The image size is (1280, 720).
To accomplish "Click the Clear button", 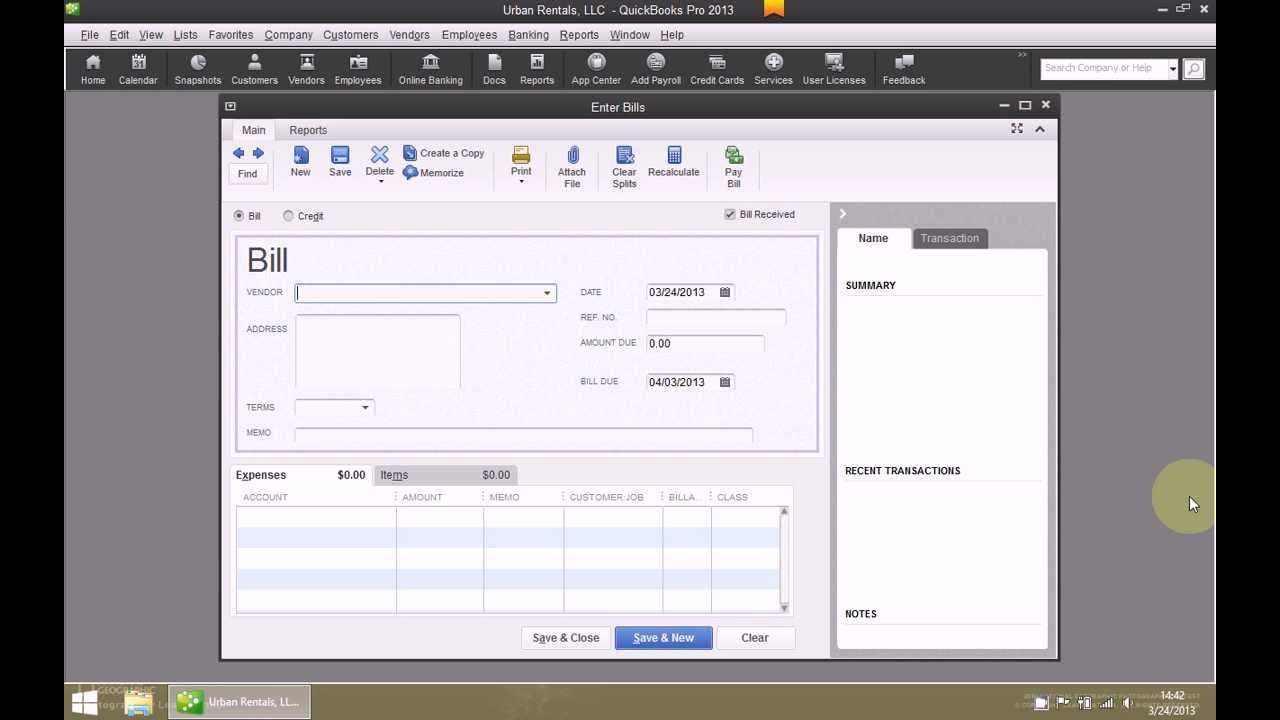I will coord(755,638).
